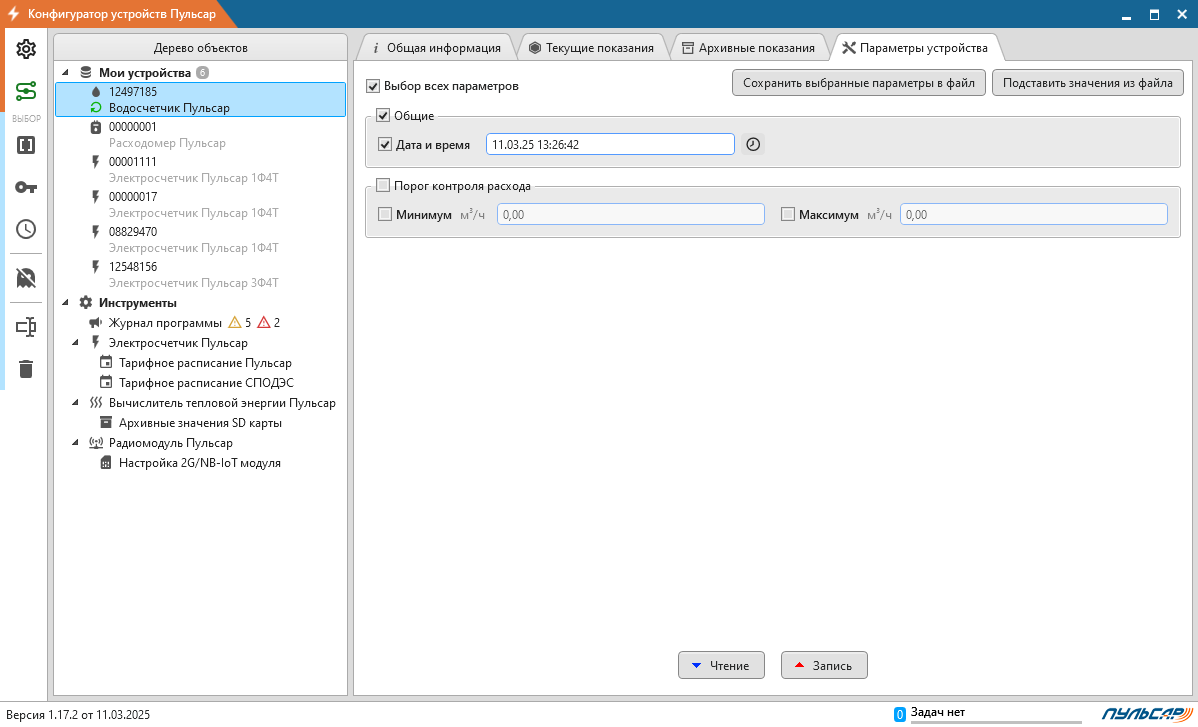The width and height of the screenshot is (1198, 727).
Task: Click the trash bin delete icon
Action: (26, 369)
